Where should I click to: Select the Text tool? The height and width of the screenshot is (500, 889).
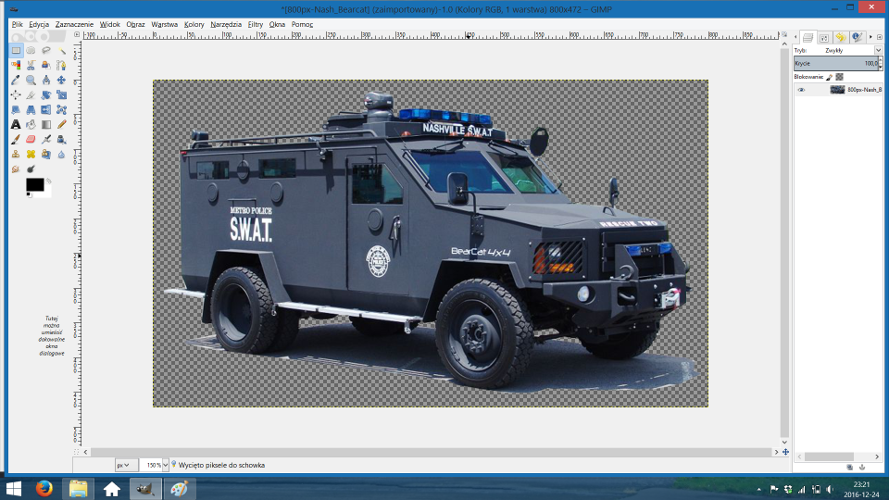click(16, 124)
